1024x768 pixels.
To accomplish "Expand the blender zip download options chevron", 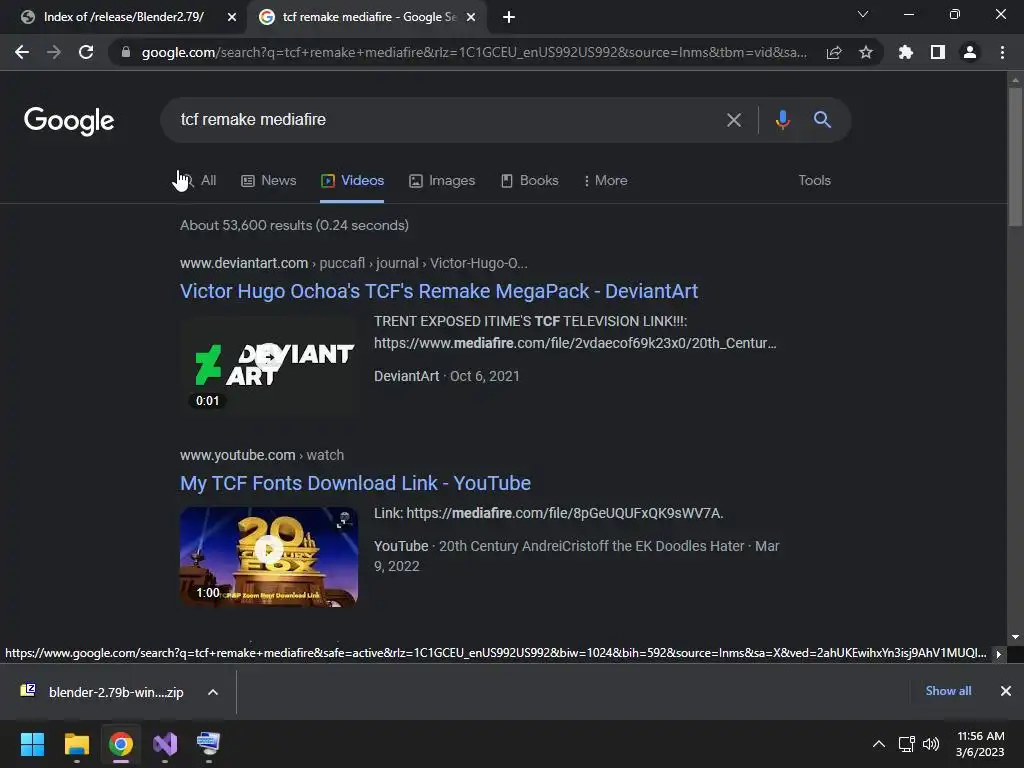I will [x=213, y=692].
